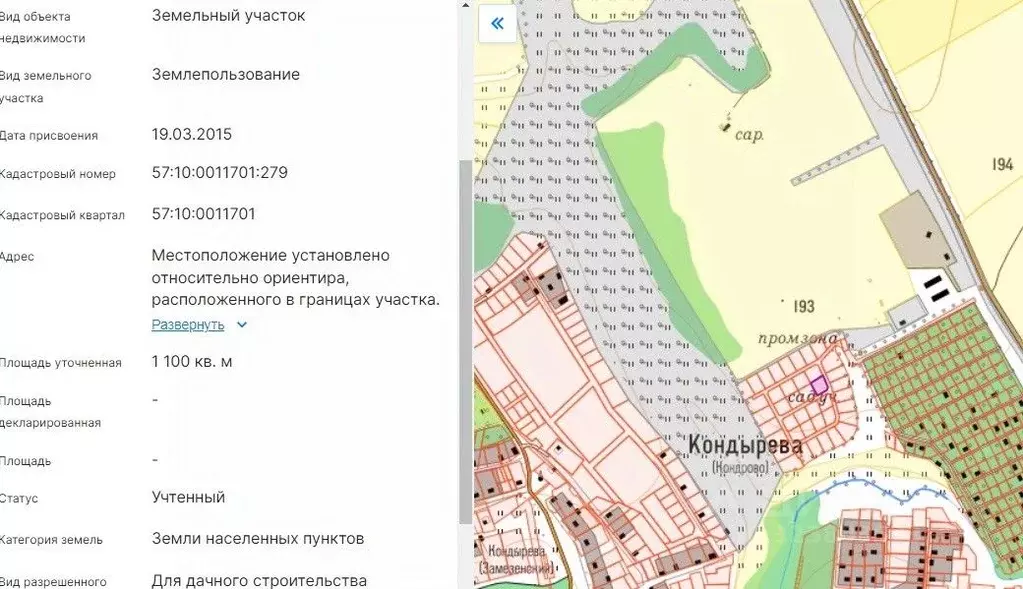Screen dimensions: 1023x589
Task: Click the Дата присвоения value 19.03.2015
Action: click(x=191, y=134)
